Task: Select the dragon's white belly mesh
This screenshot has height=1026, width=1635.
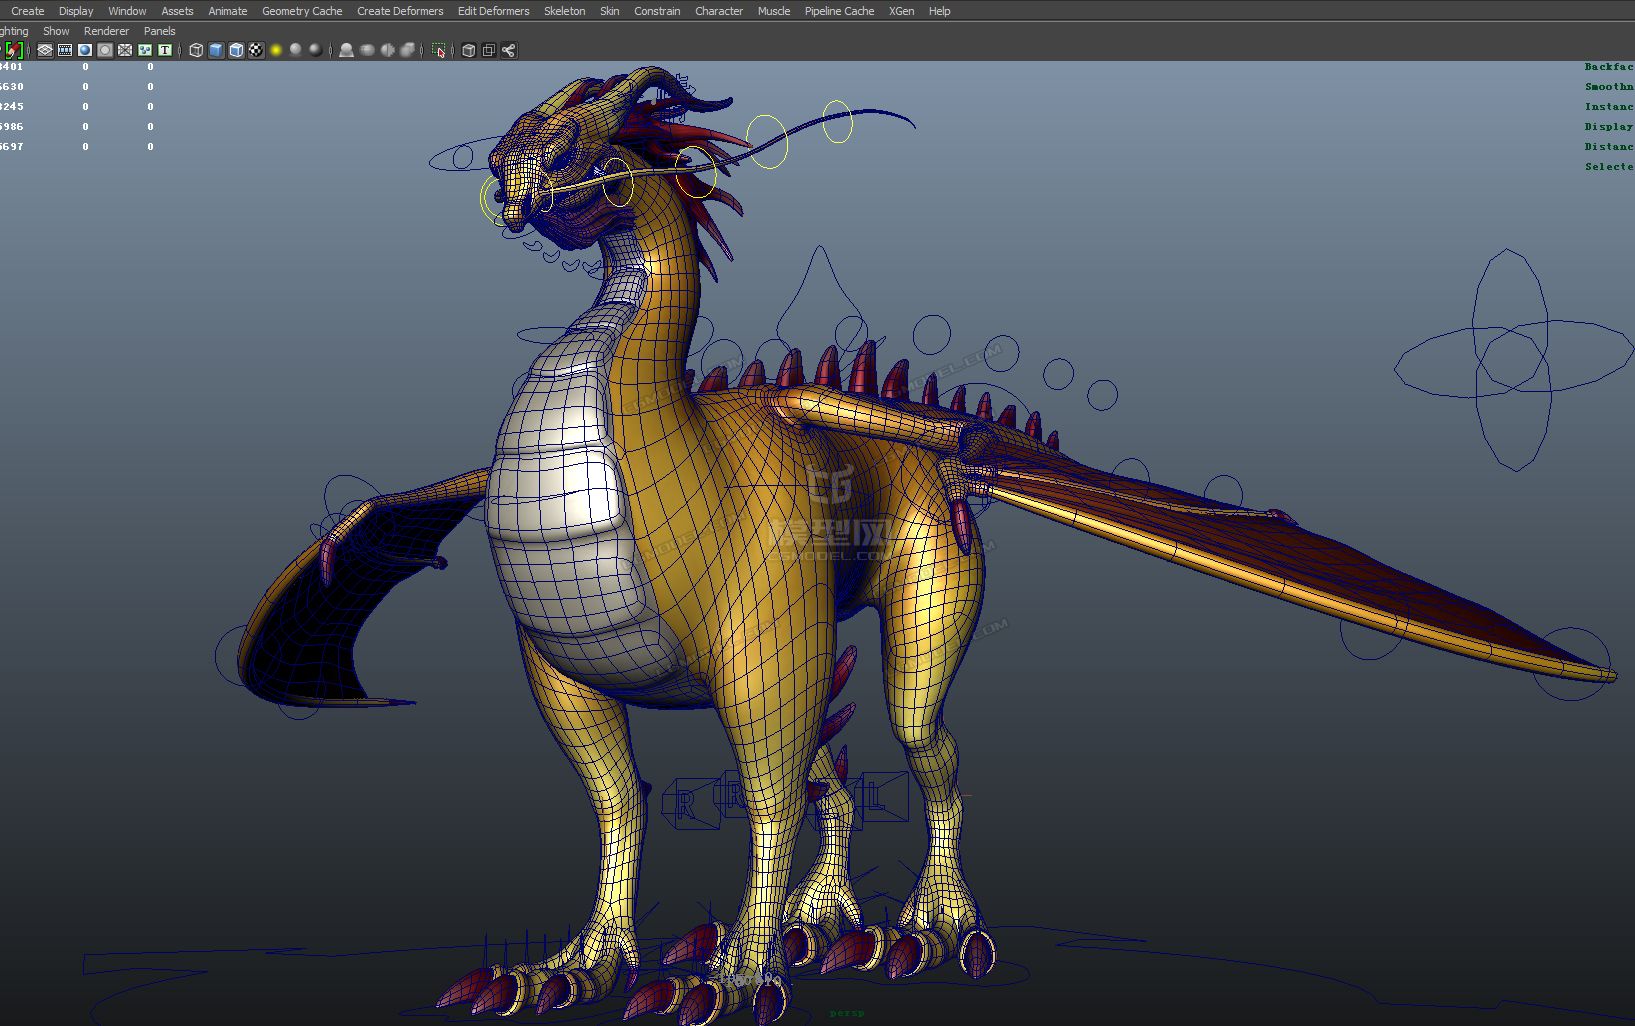Action: tap(560, 520)
